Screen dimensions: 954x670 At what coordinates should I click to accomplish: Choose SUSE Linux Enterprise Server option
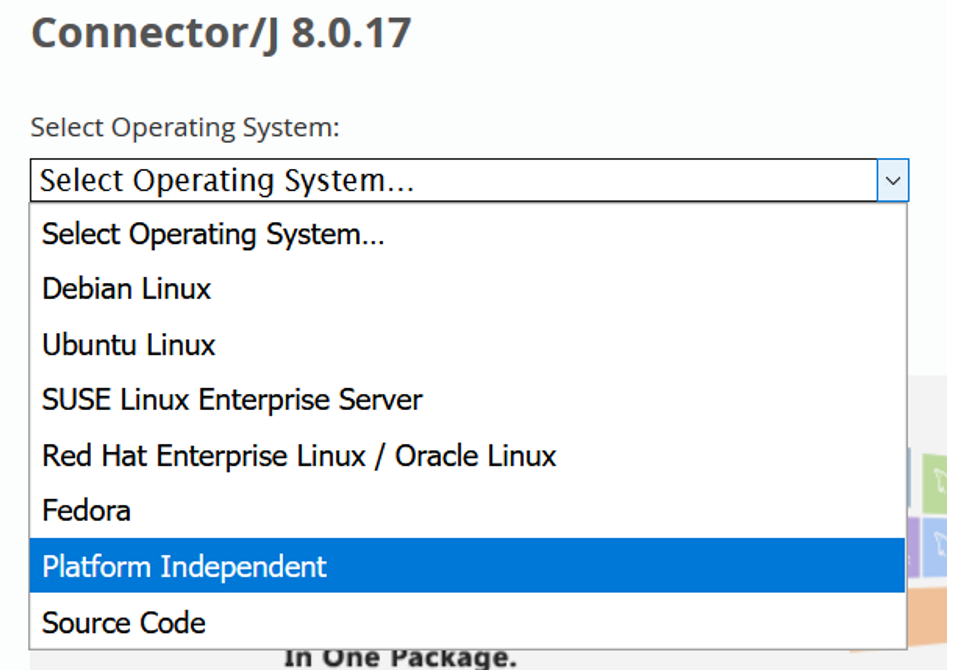[x=467, y=400]
